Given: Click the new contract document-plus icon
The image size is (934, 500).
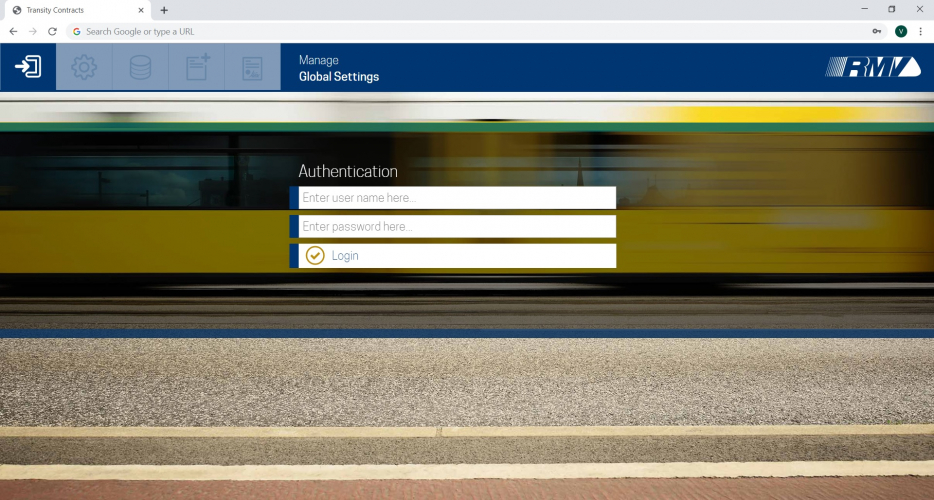Looking at the screenshot, I should pos(197,67).
